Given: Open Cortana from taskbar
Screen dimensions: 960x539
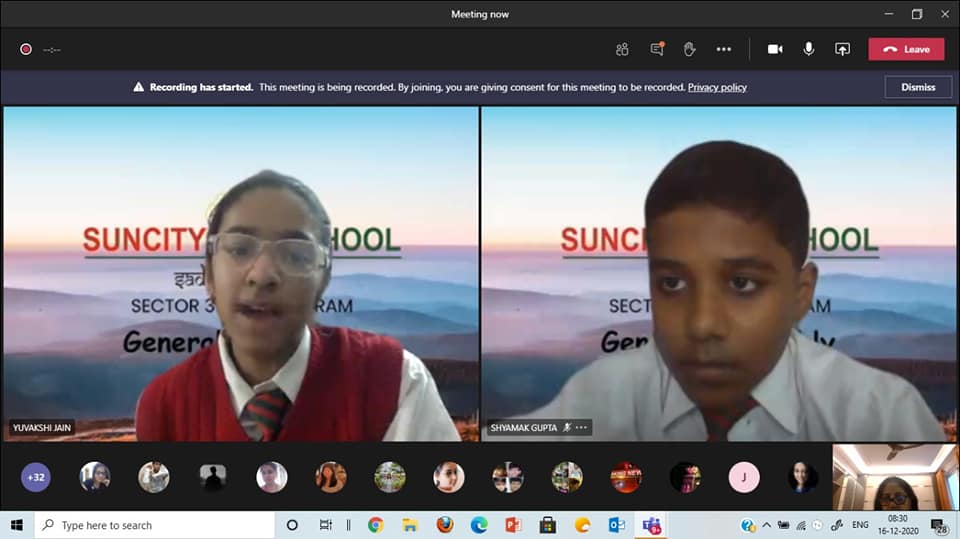Looking at the screenshot, I should 292,525.
